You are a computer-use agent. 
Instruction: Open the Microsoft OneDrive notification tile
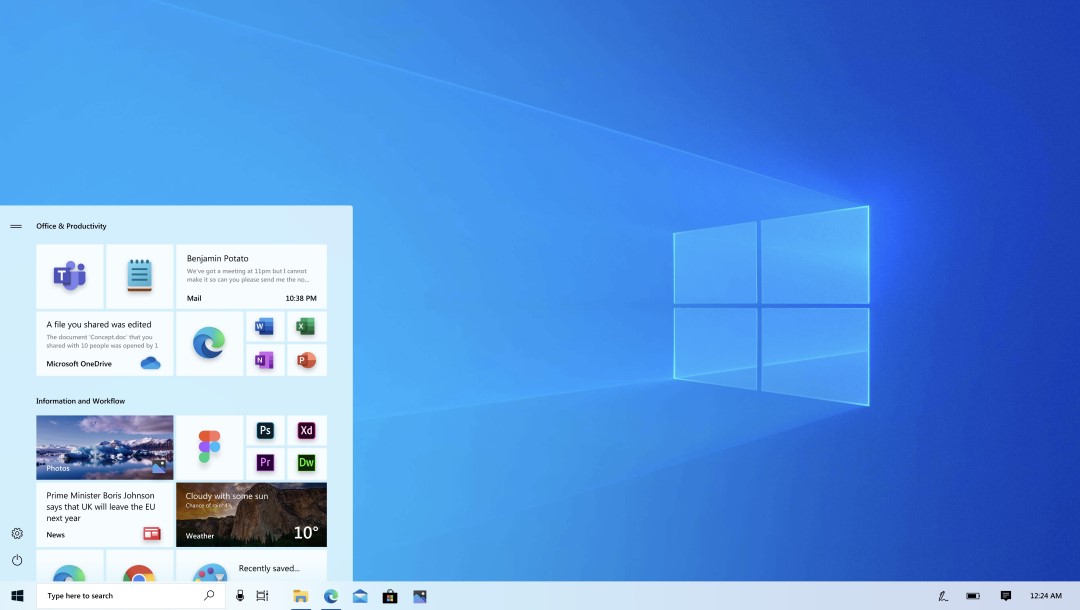(105, 343)
